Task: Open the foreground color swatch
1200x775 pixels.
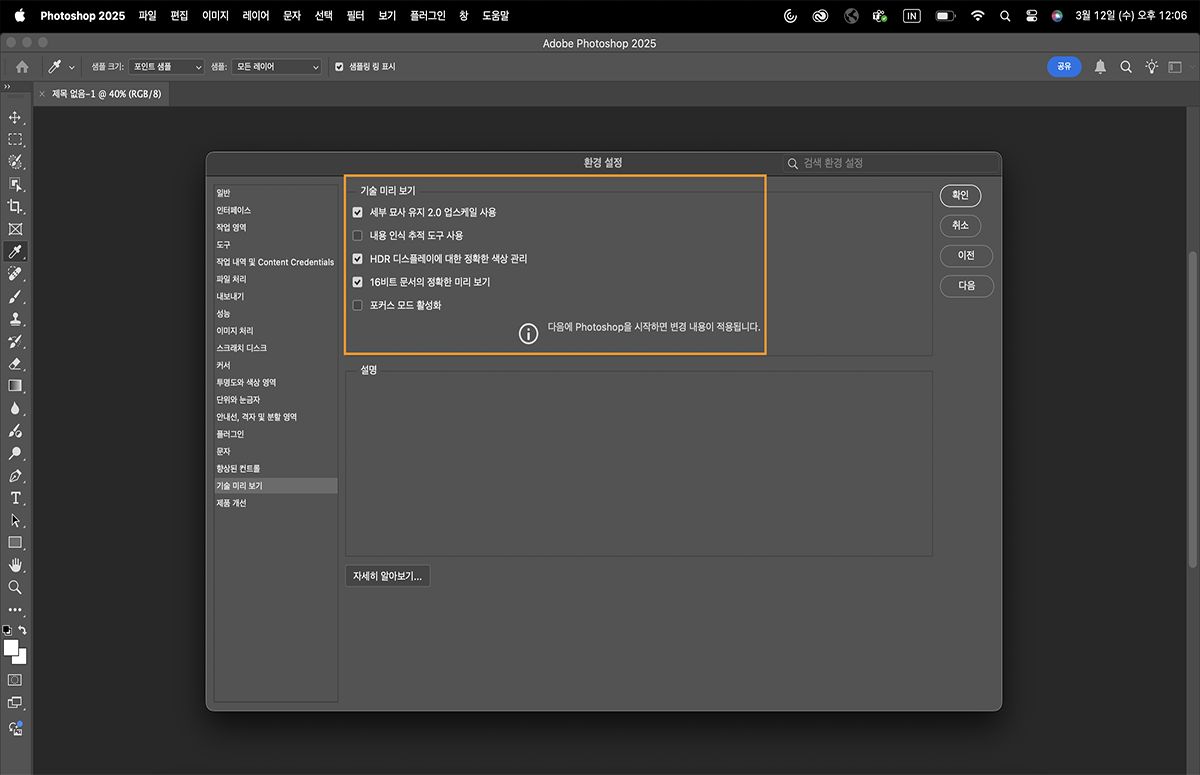Action: [11, 648]
